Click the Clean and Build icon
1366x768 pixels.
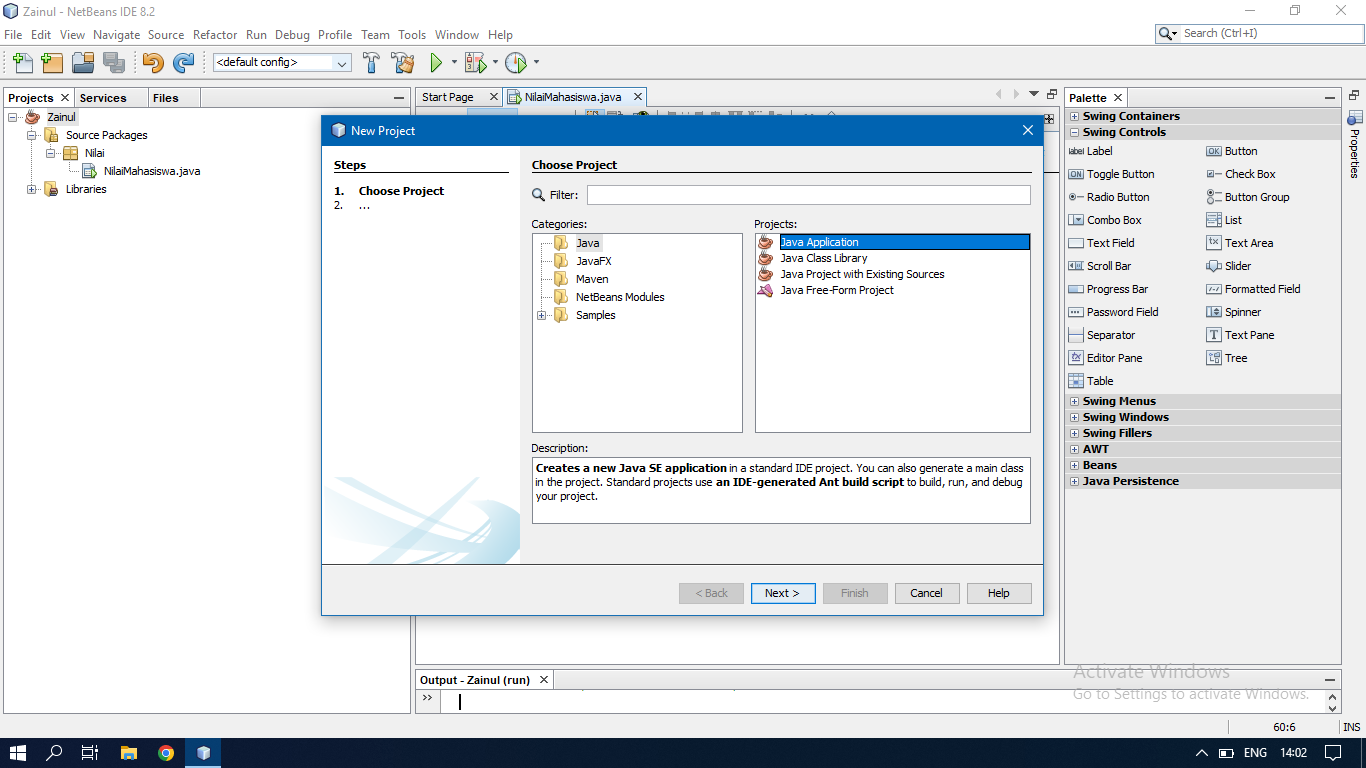(403, 63)
